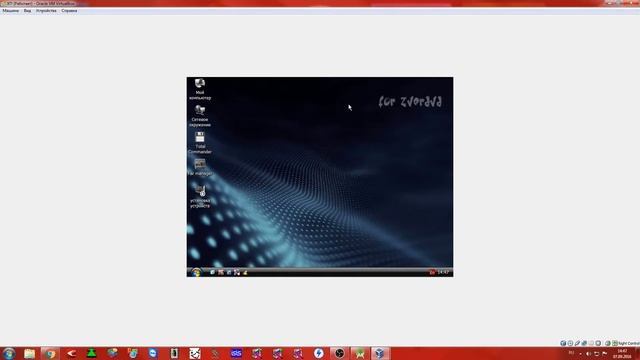Open TeamViewer from host taskbar
The width and height of the screenshot is (640, 360).
(153, 353)
